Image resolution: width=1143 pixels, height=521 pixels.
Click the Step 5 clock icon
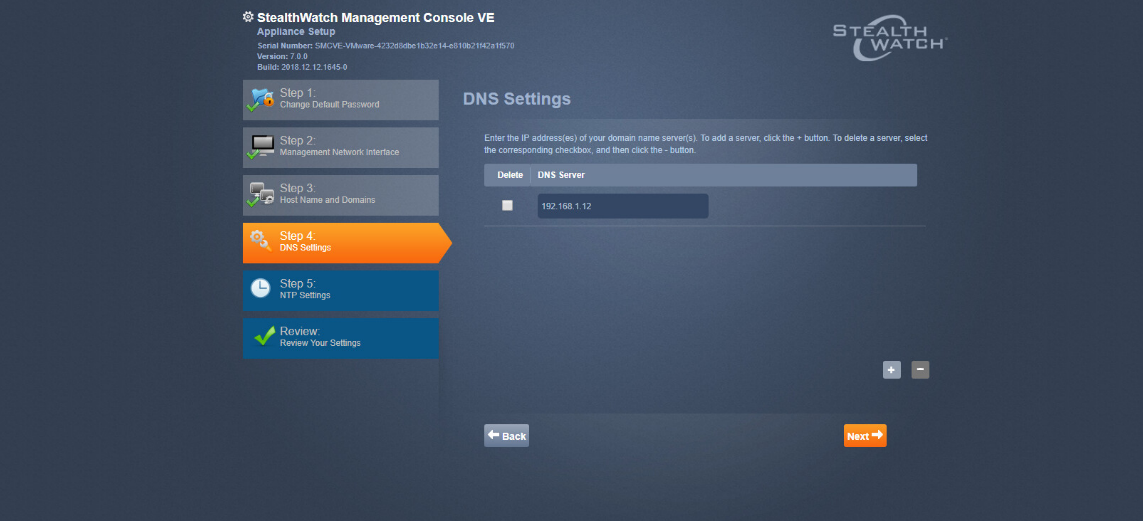pyautogui.click(x=260, y=289)
